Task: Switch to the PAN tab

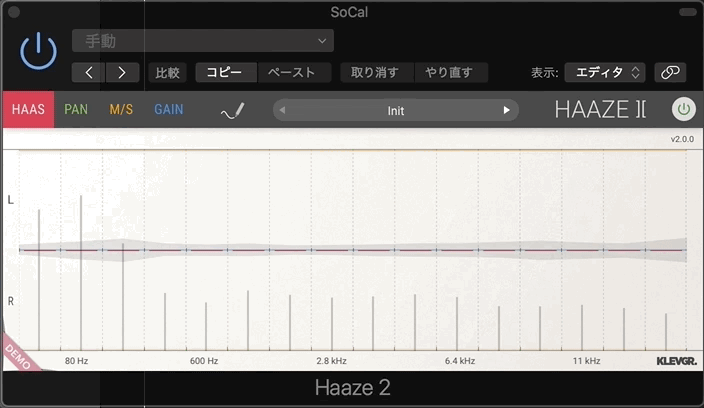Action: 76,110
